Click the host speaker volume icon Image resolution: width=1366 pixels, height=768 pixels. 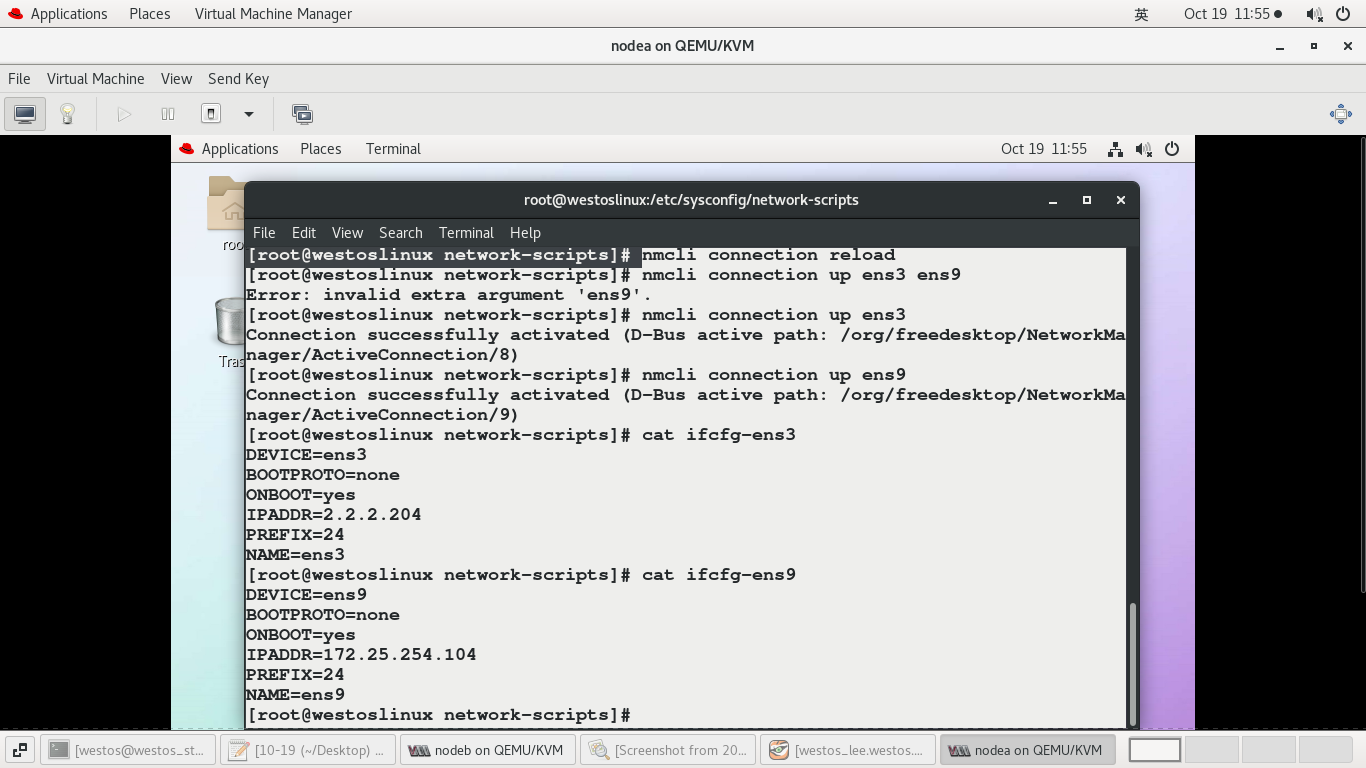pos(1313,14)
